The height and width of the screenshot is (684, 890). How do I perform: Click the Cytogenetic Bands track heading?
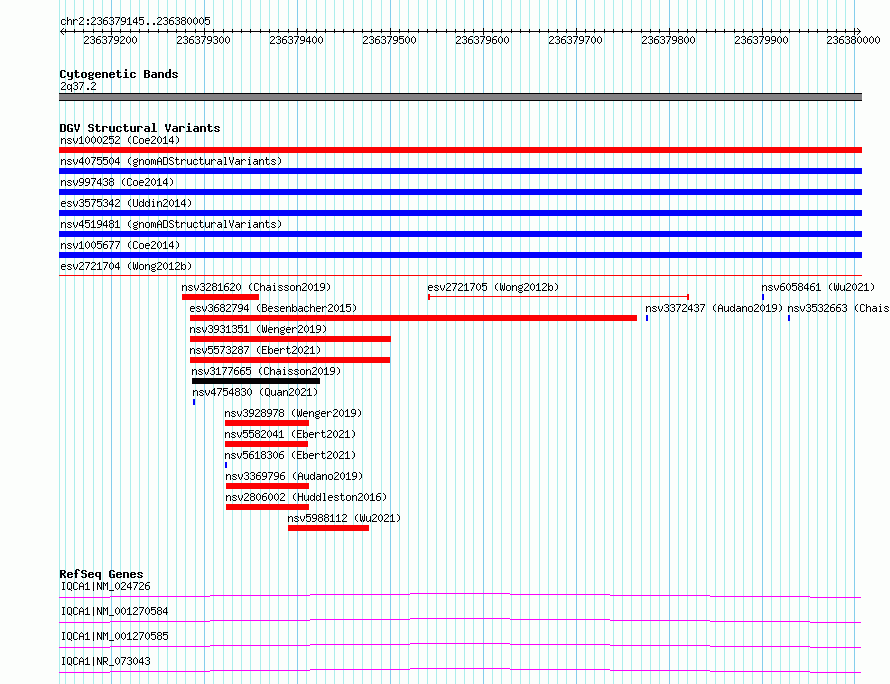[x=119, y=74]
